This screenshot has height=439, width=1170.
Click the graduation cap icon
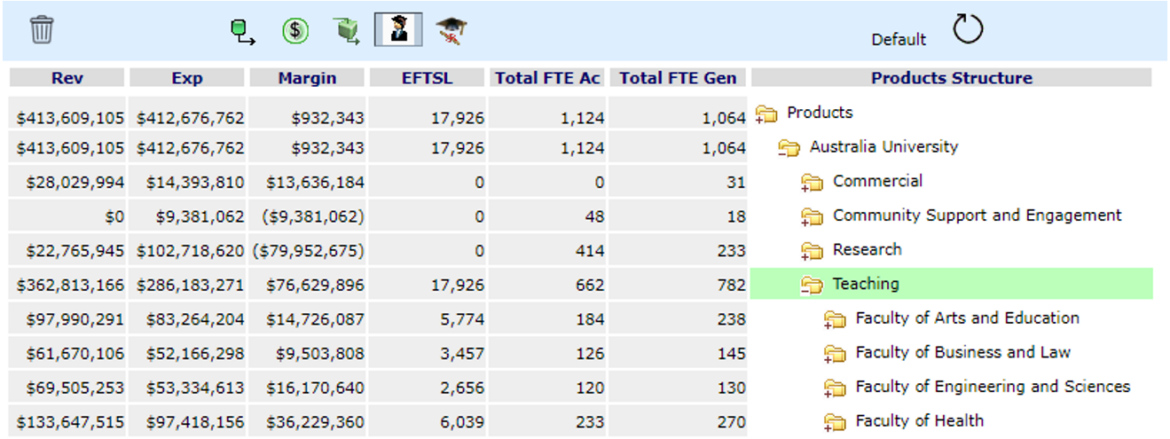coord(451,31)
